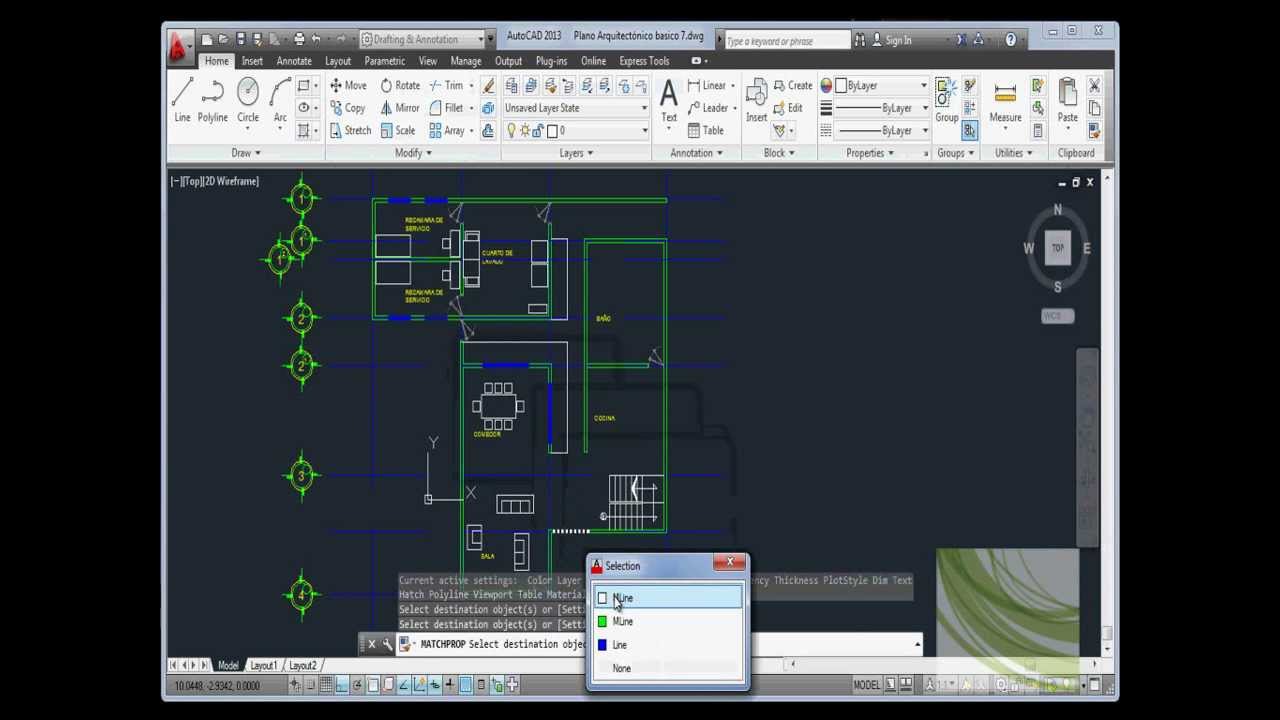Click the Scale tool

[396, 131]
